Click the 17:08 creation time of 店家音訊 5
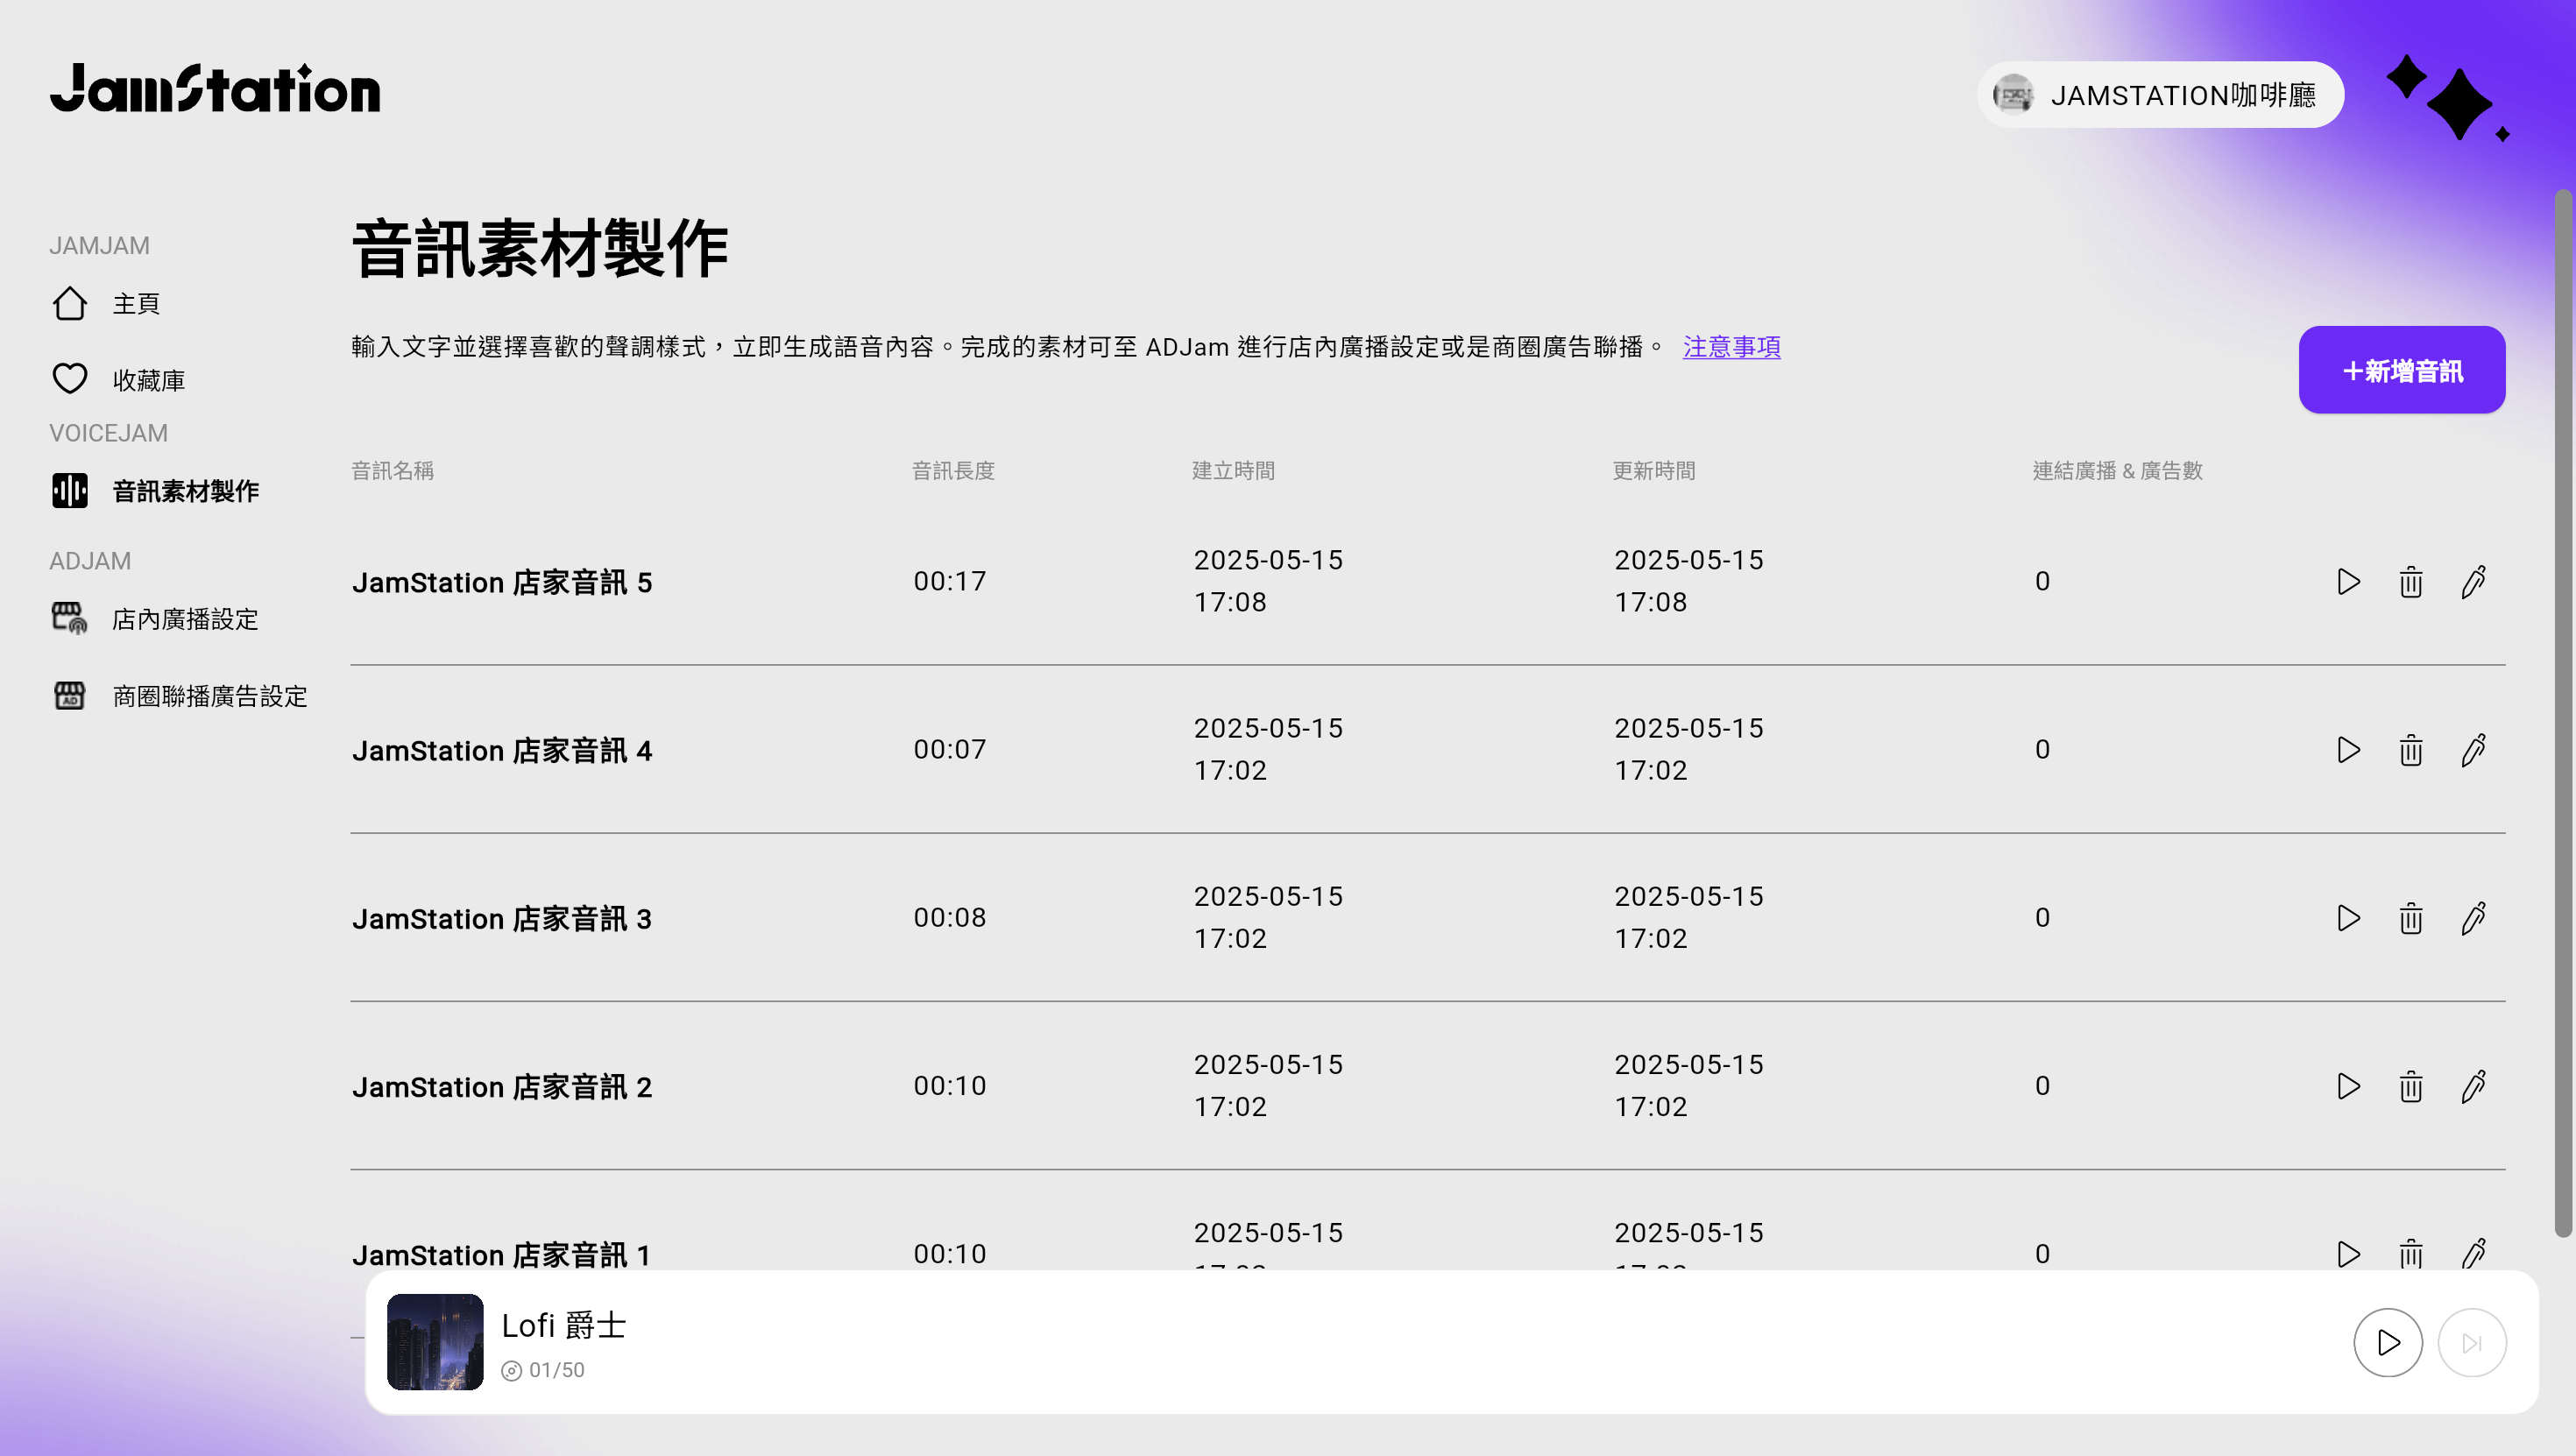Viewport: 2576px width, 1456px height. point(1231,602)
